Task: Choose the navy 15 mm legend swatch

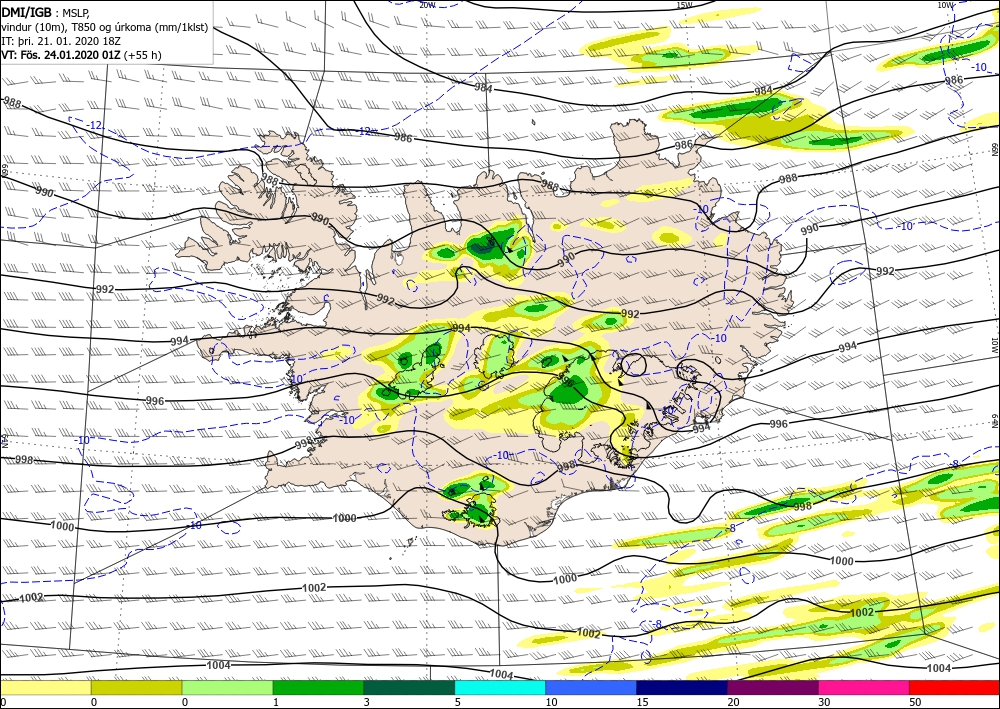Action: point(682,687)
